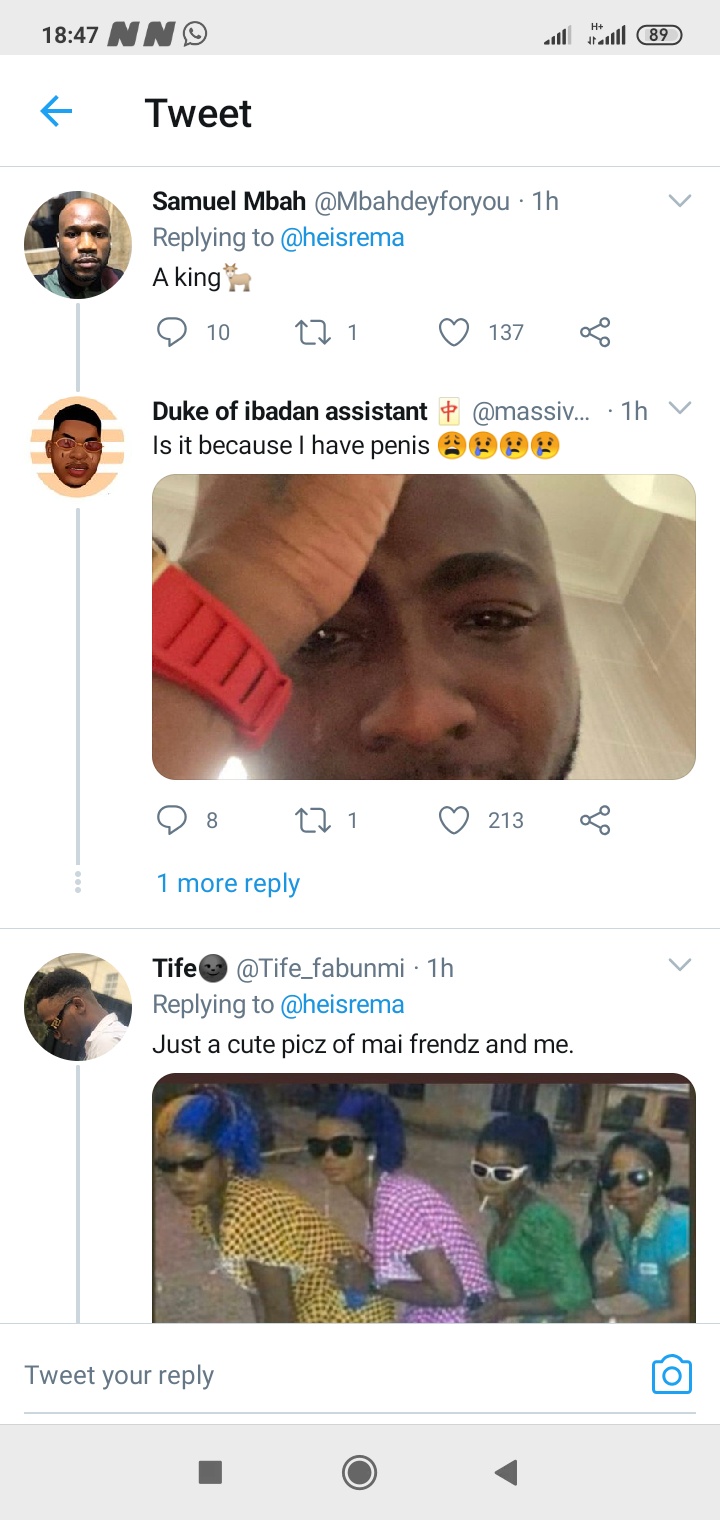Show 1 more reply
Viewport: 720px width, 1520px height.
click(228, 883)
